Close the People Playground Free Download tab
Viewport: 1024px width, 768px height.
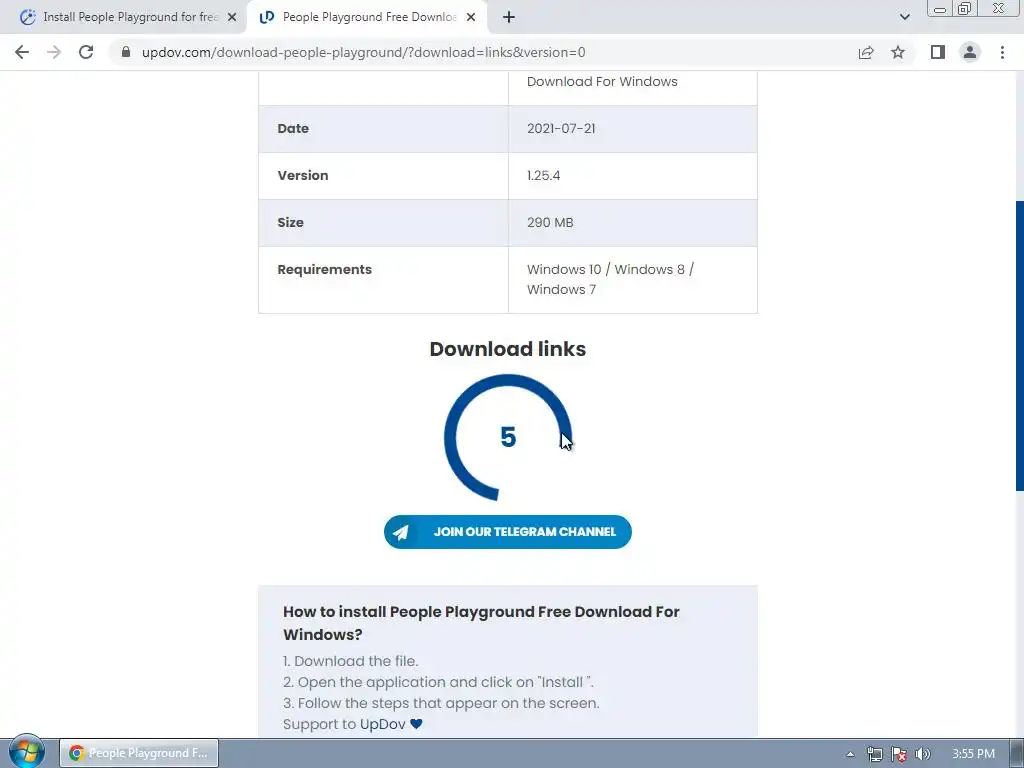coord(471,18)
